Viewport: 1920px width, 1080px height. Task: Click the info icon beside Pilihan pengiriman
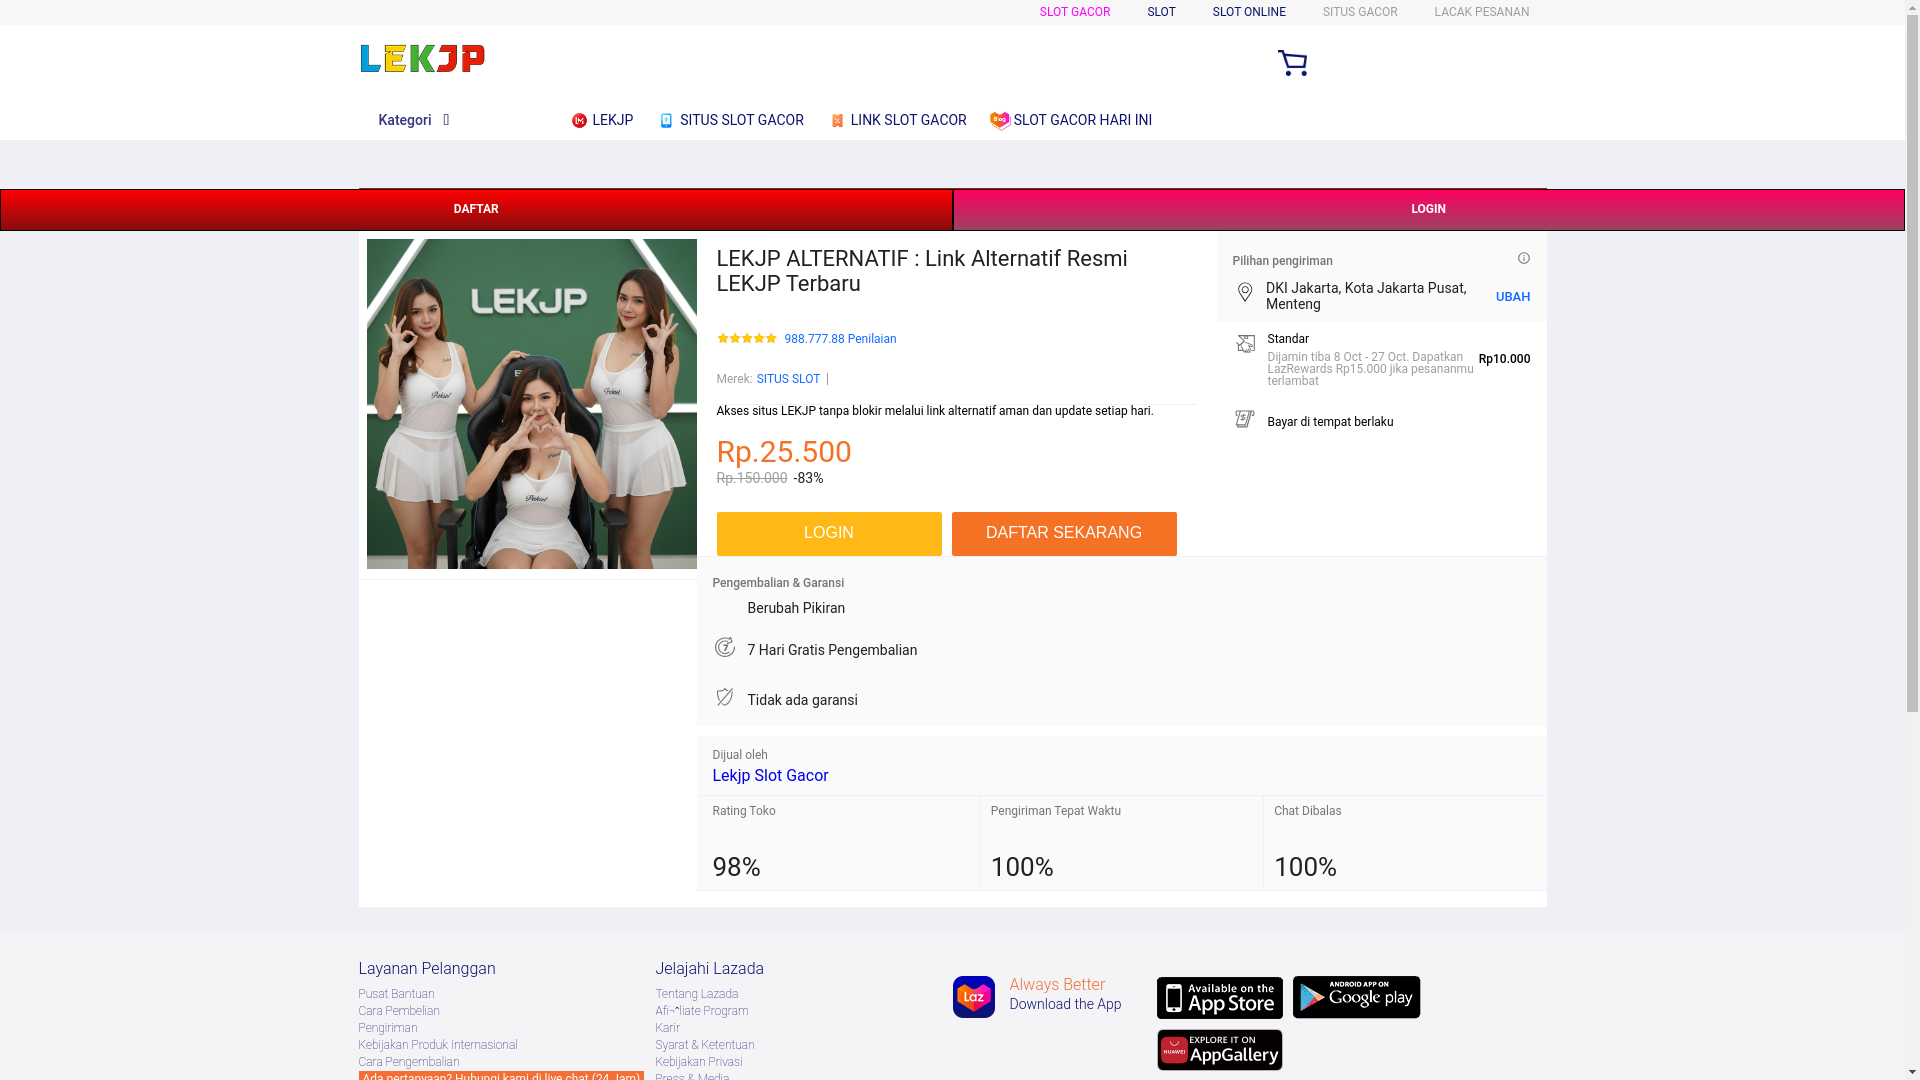click(x=1523, y=258)
